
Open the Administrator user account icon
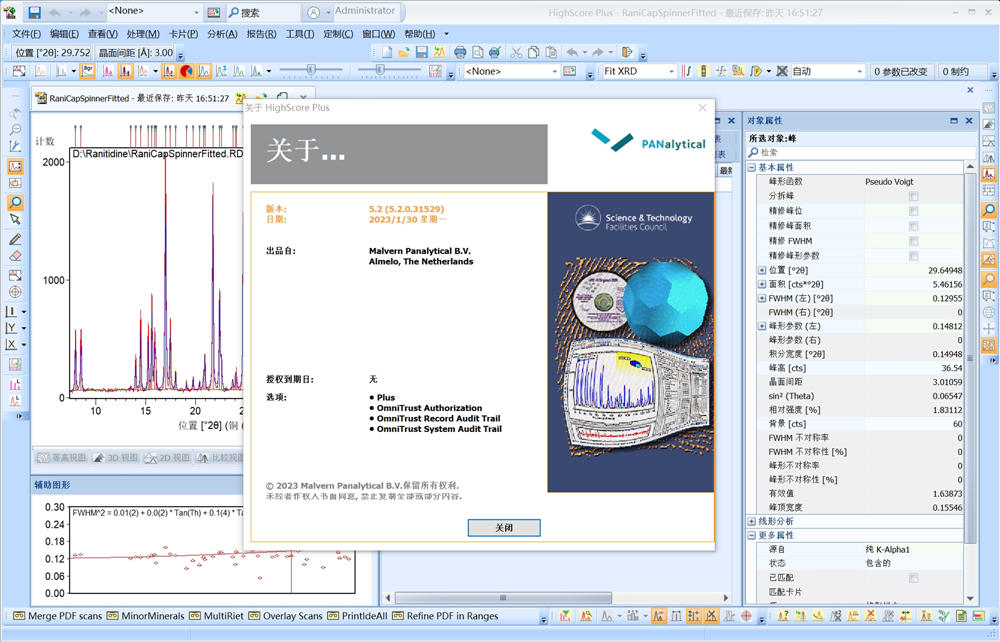[313, 12]
